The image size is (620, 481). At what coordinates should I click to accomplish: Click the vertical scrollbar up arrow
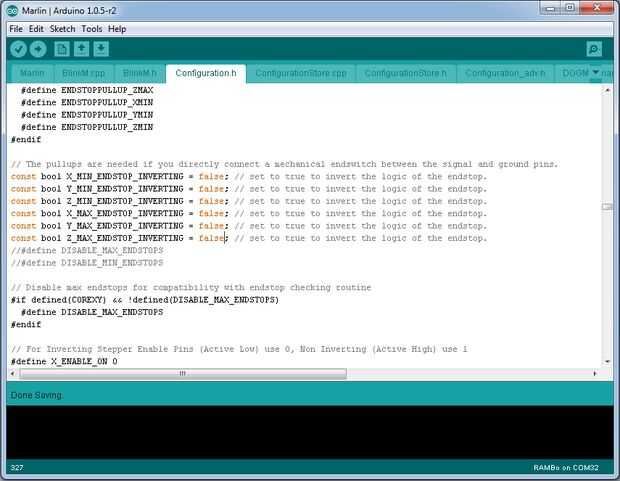pos(607,90)
